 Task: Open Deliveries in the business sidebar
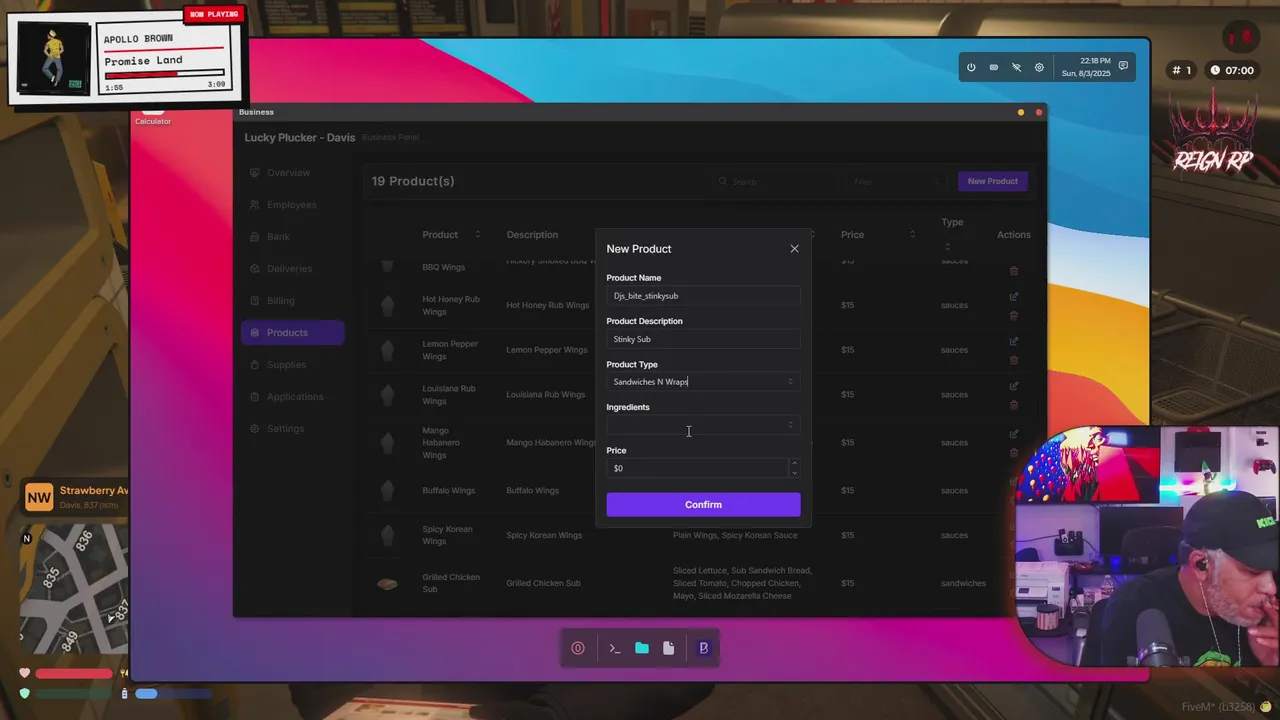pyautogui.click(x=292, y=269)
